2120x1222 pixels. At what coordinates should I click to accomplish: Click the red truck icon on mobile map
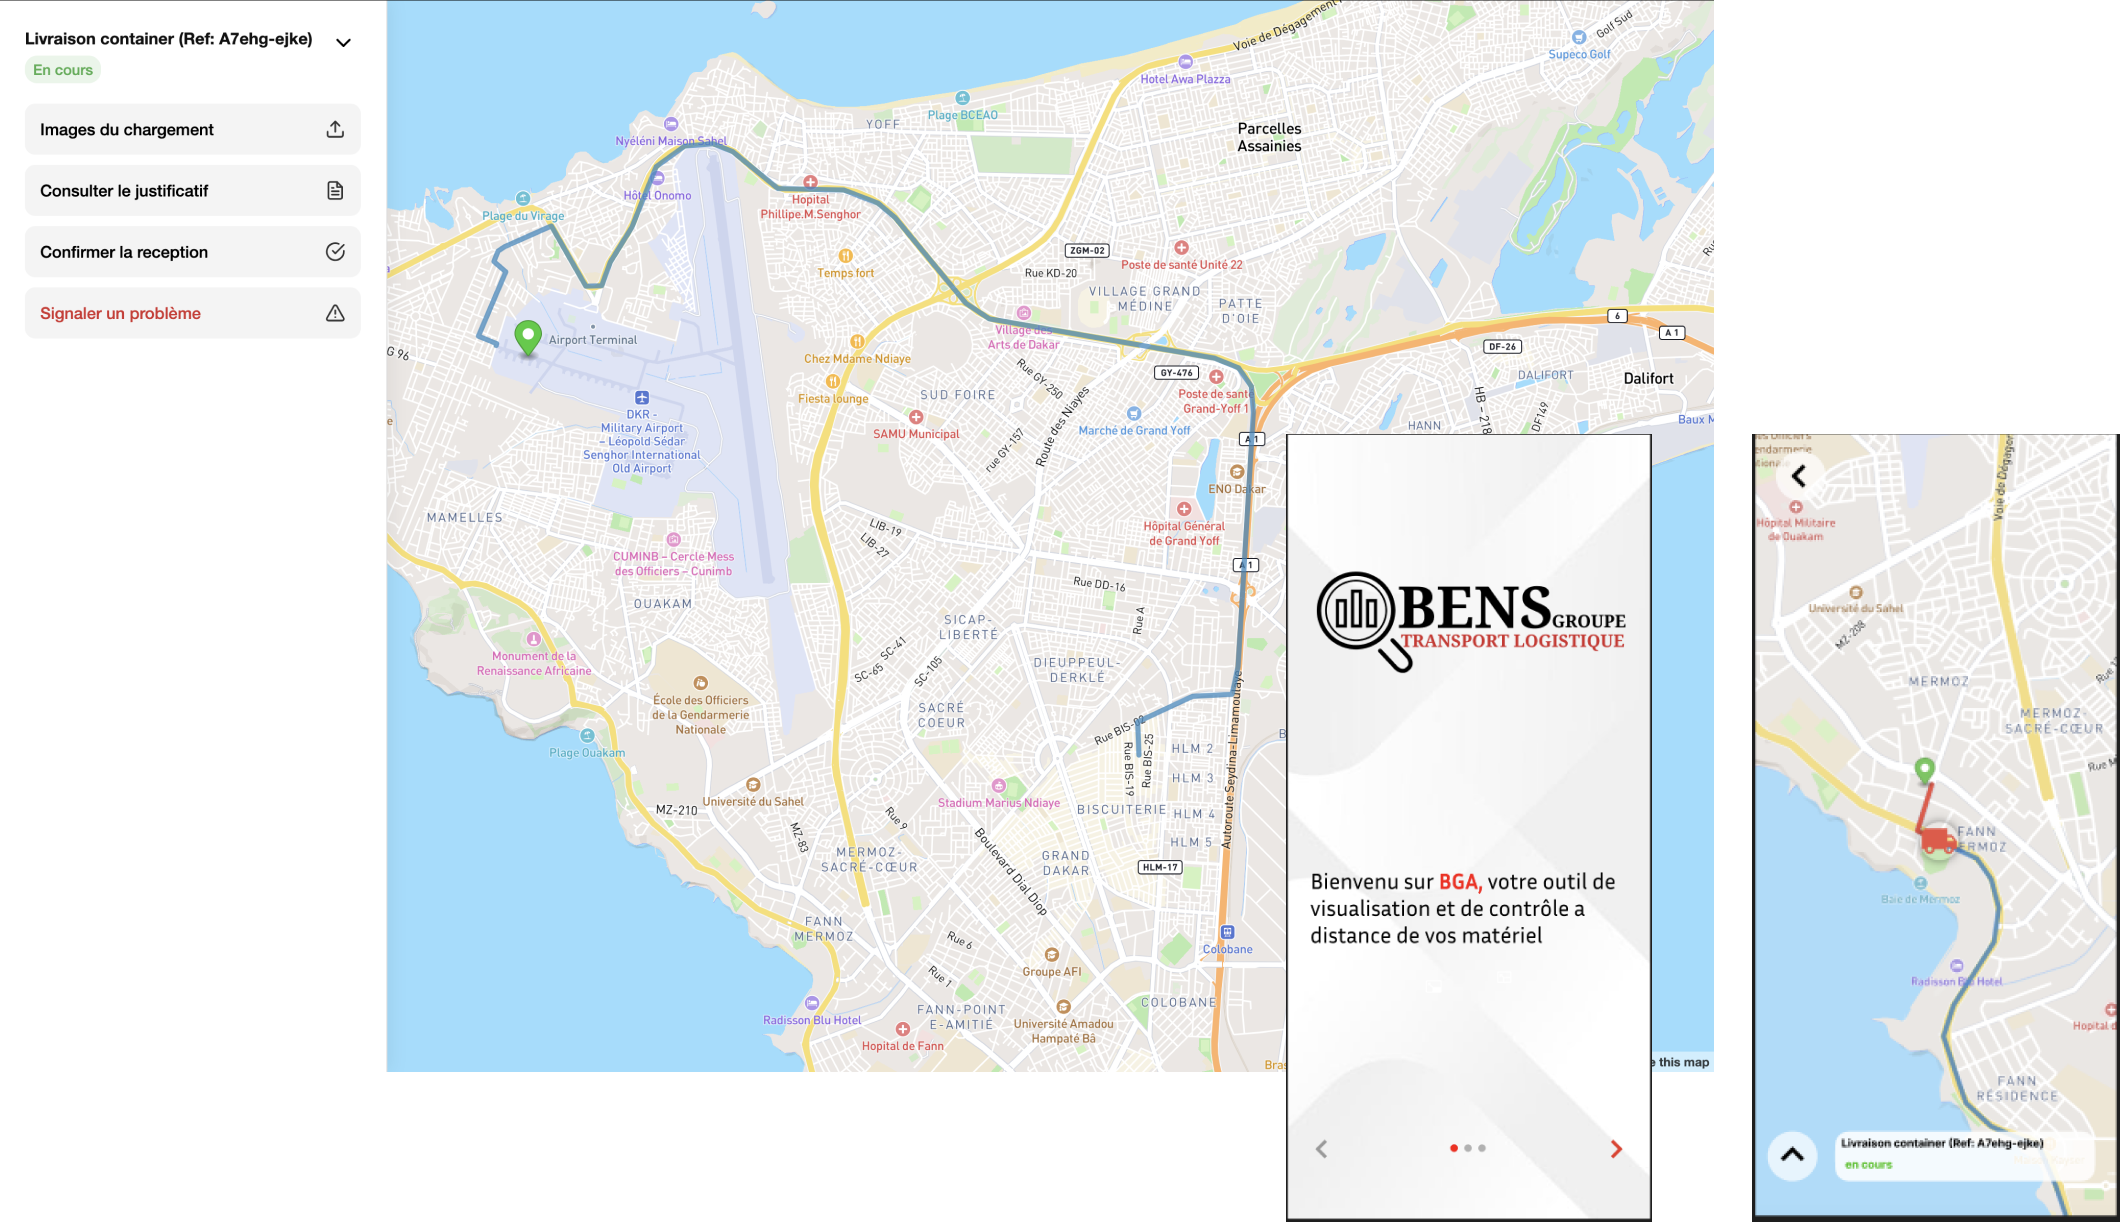1937,841
